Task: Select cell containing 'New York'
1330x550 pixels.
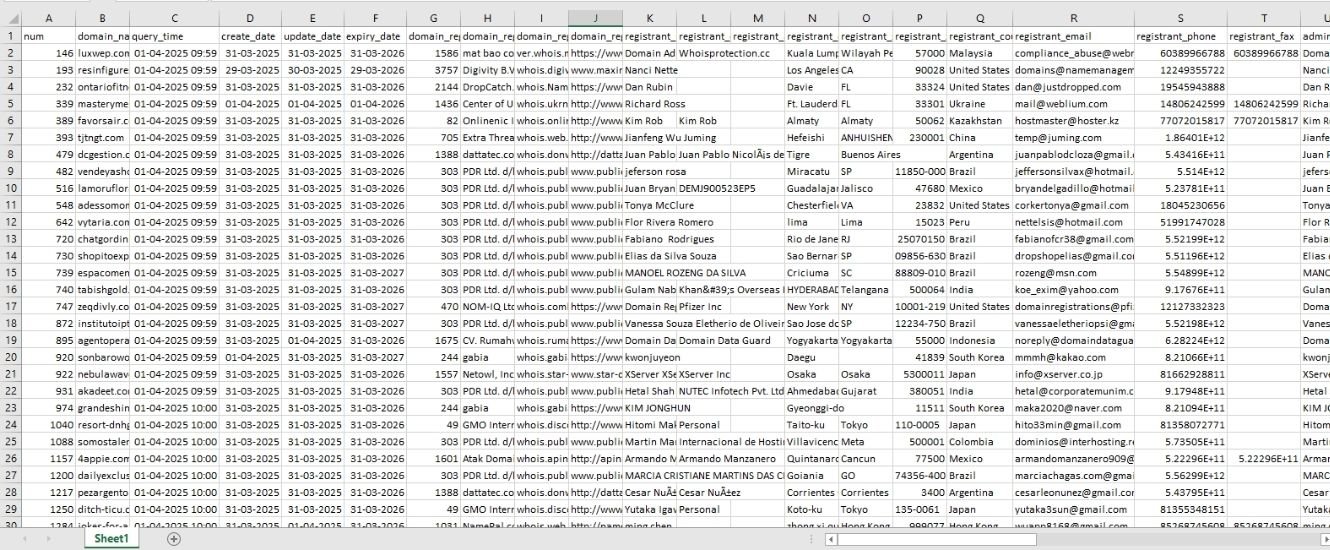Action: pyautogui.click(x=811, y=307)
